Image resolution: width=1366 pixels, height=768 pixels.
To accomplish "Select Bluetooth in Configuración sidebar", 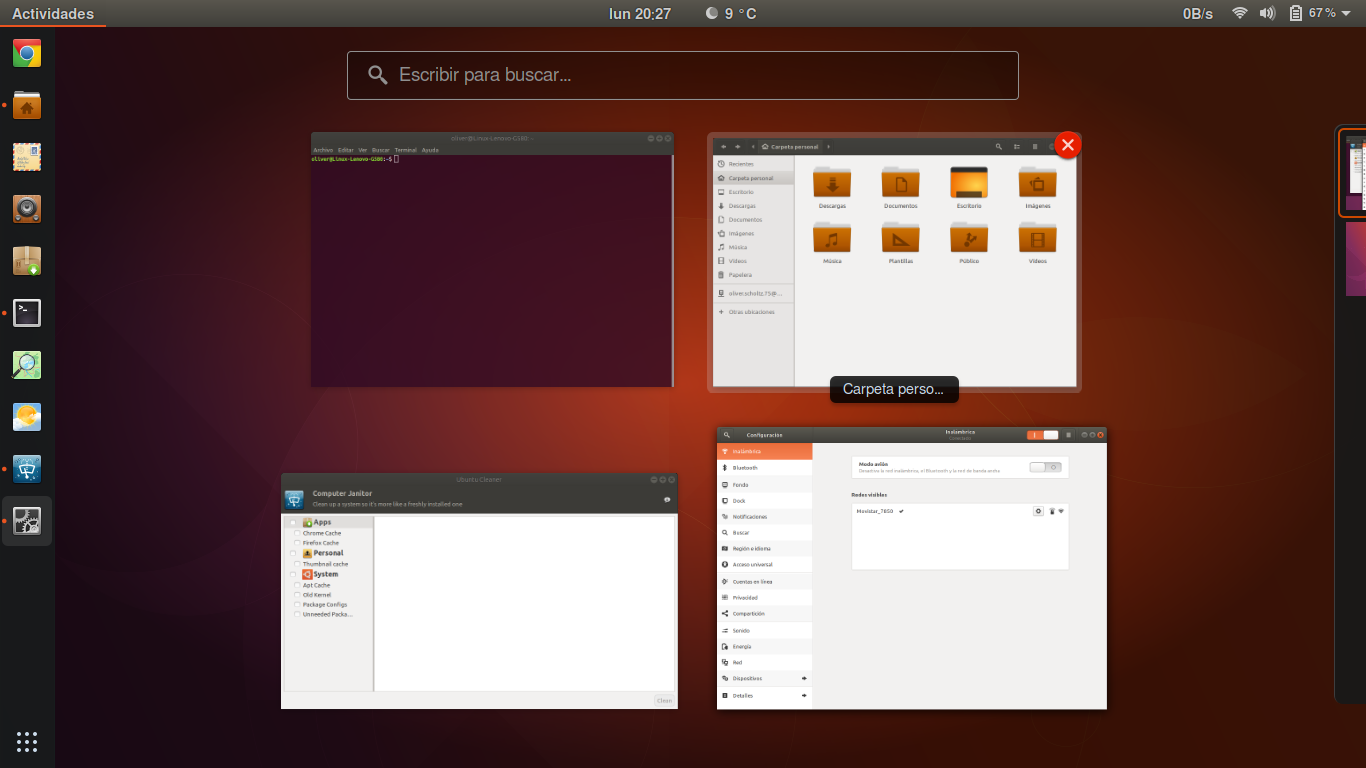I will coord(764,468).
